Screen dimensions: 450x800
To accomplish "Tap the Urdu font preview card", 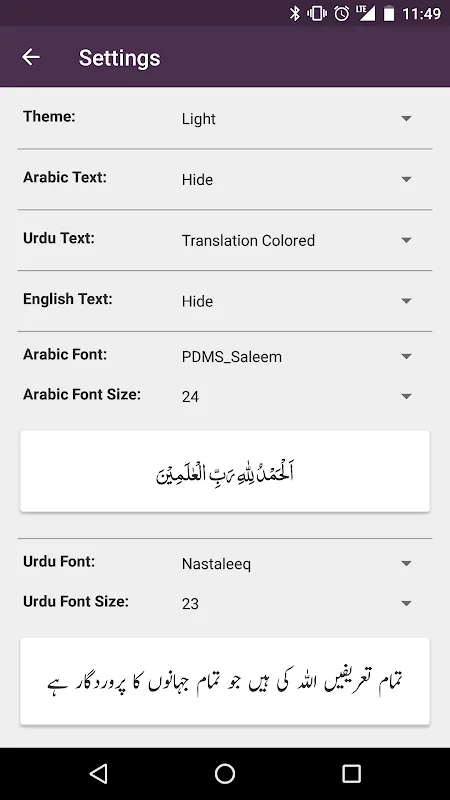I will [x=225, y=681].
